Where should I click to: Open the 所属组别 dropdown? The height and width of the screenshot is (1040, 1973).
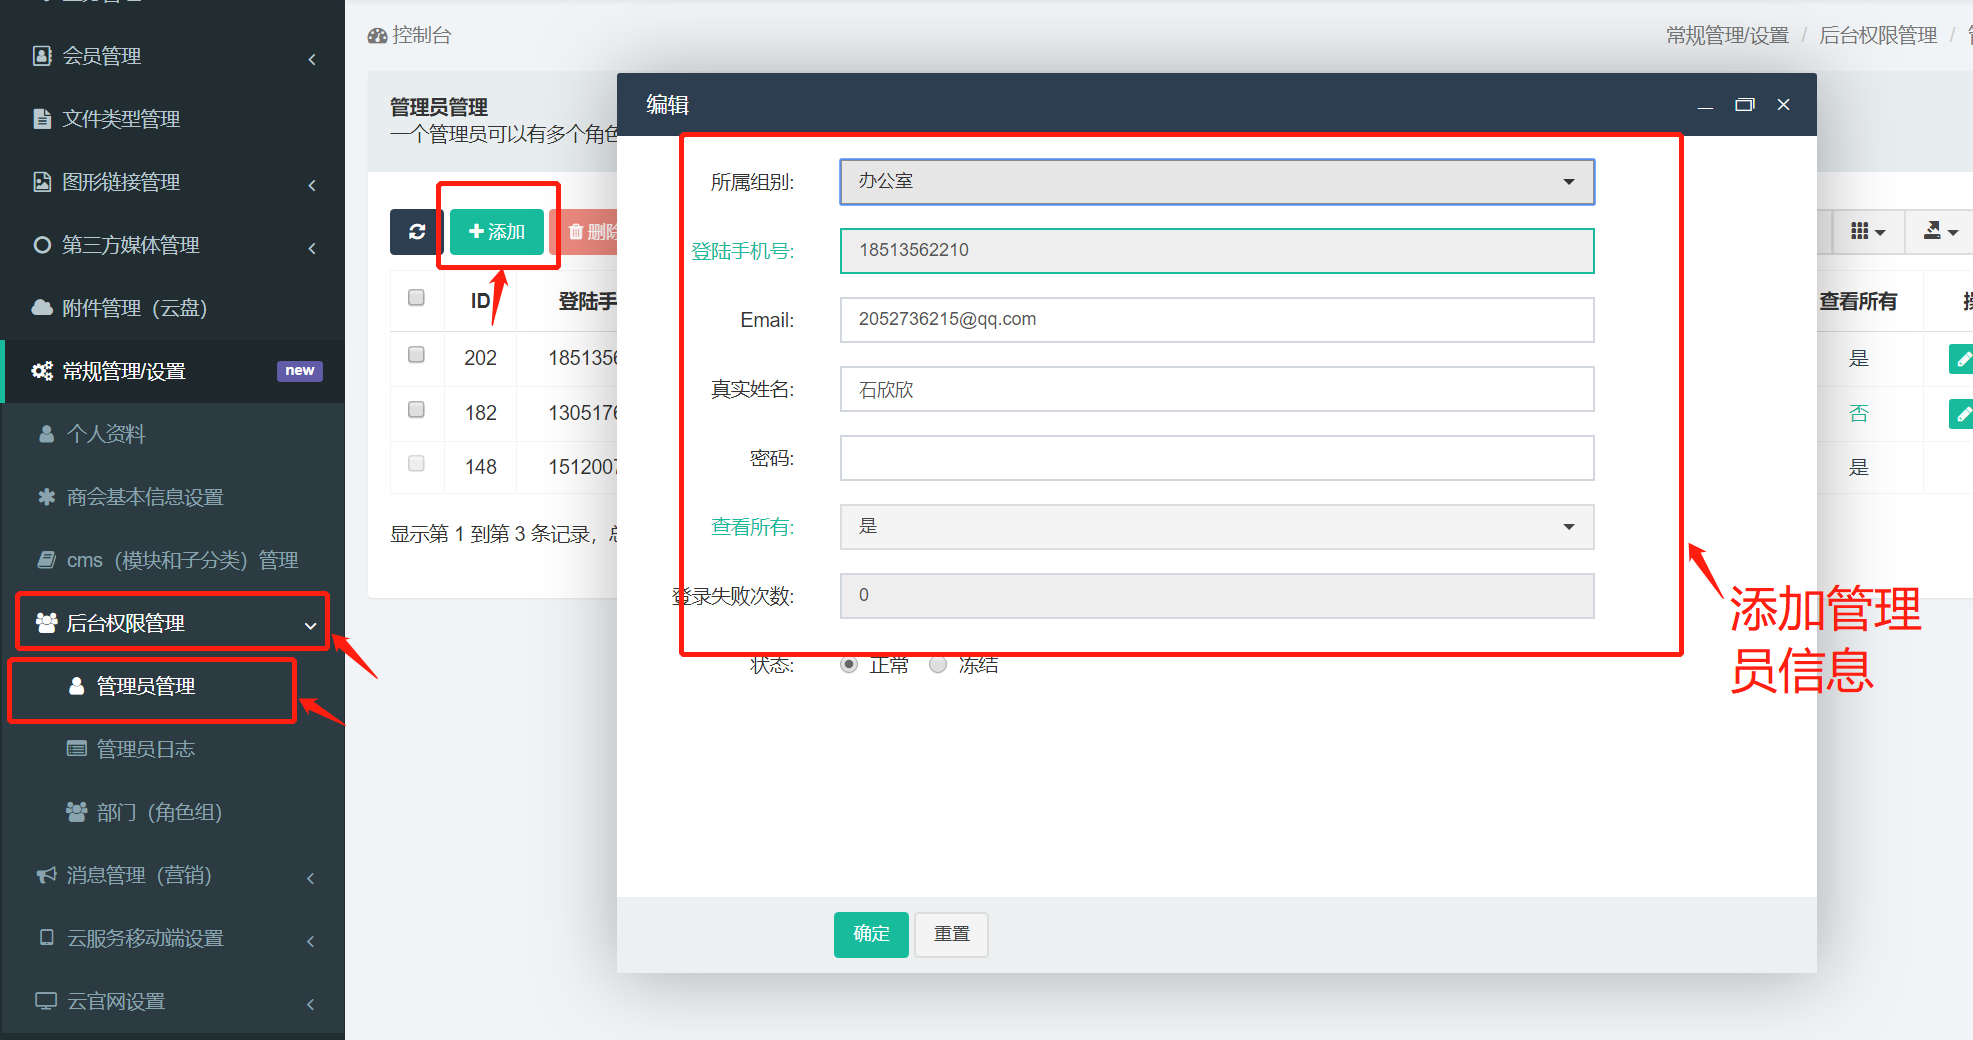click(1216, 182)
